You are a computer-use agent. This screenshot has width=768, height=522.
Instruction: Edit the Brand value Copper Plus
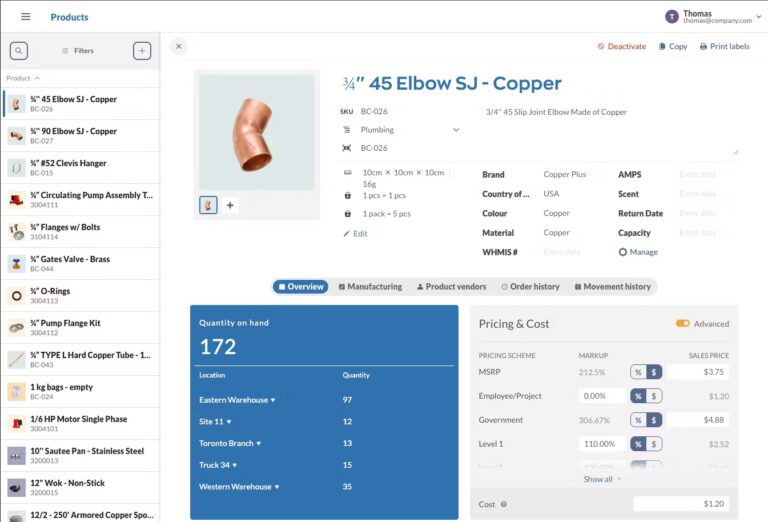[x=565, y=174]
